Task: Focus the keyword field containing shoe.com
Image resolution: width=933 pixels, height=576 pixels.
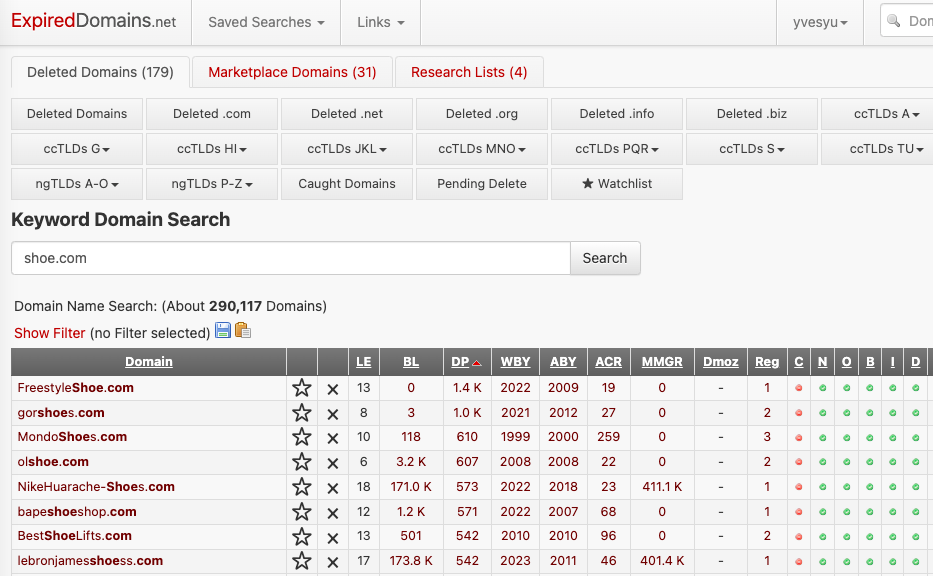Action: click(291, 258)
